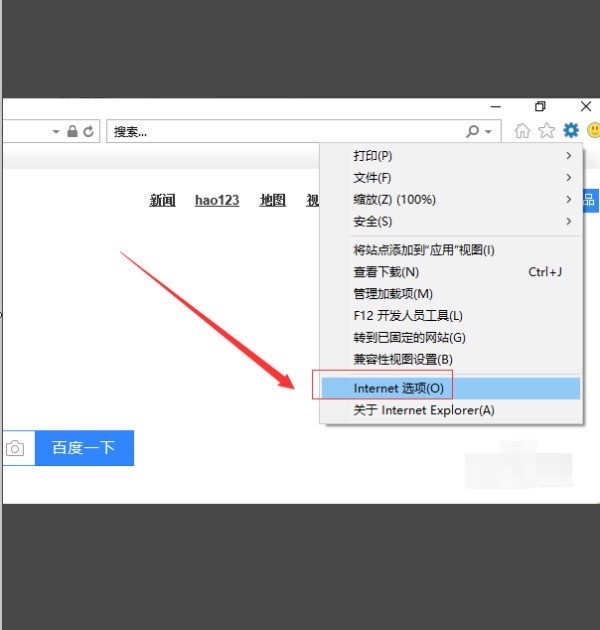600x630 pixels.
Task: Open F12 开发人员工具(L)
Action: click(451, 316)
